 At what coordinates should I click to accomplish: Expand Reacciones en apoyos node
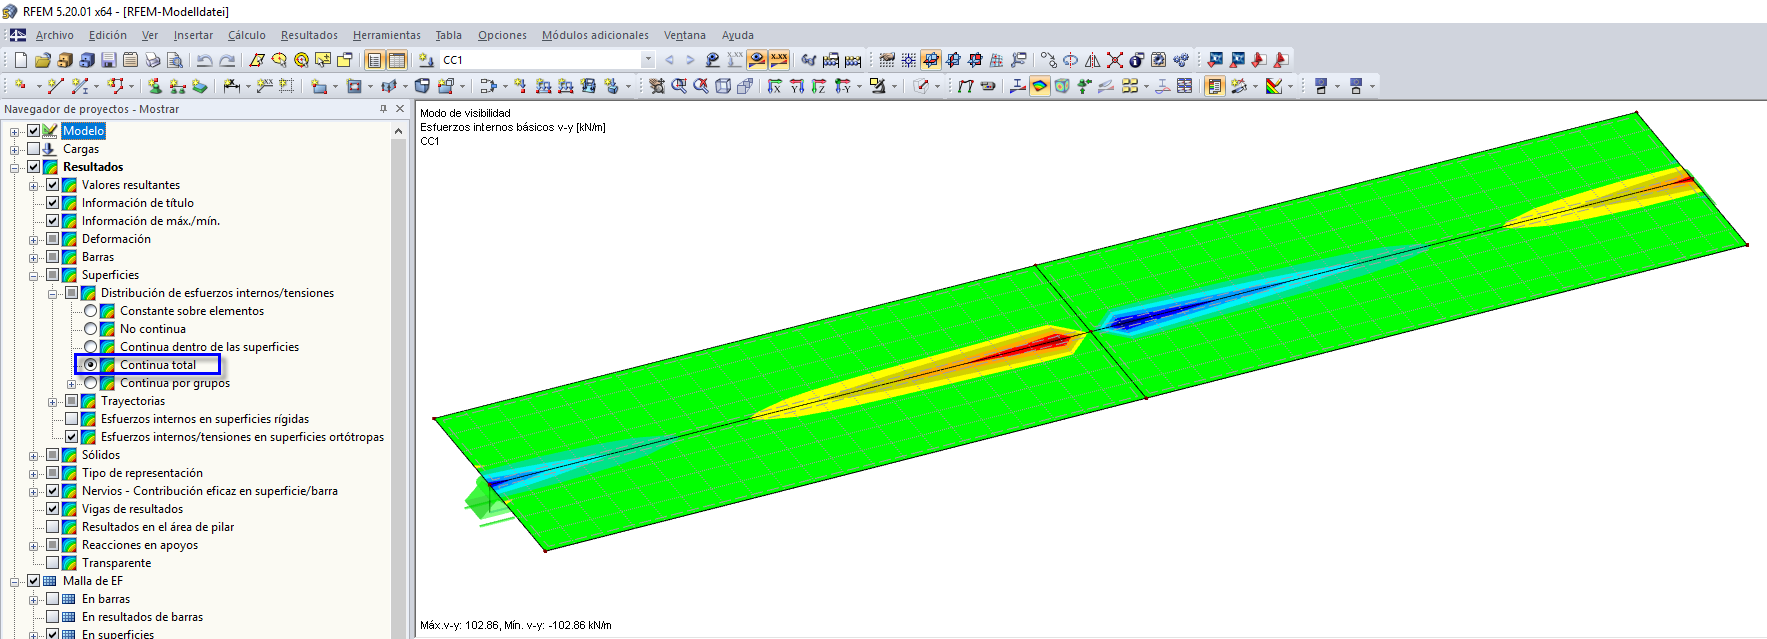34,545
